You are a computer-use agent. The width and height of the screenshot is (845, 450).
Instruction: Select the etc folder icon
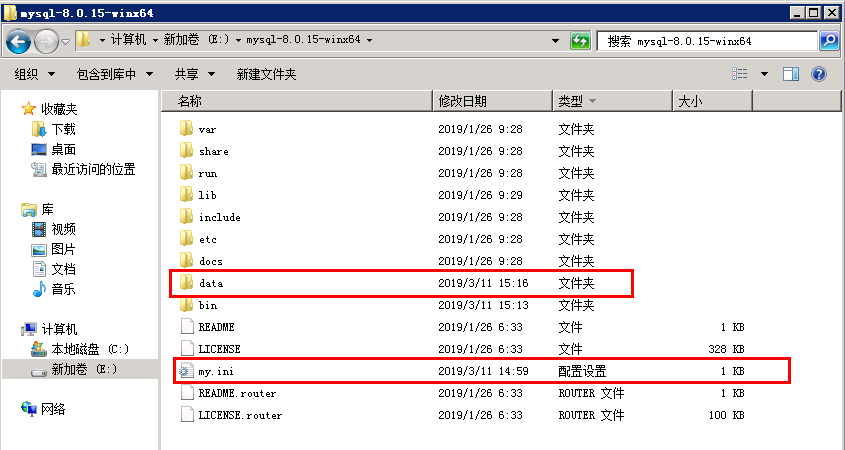click(x=186, y=239)
